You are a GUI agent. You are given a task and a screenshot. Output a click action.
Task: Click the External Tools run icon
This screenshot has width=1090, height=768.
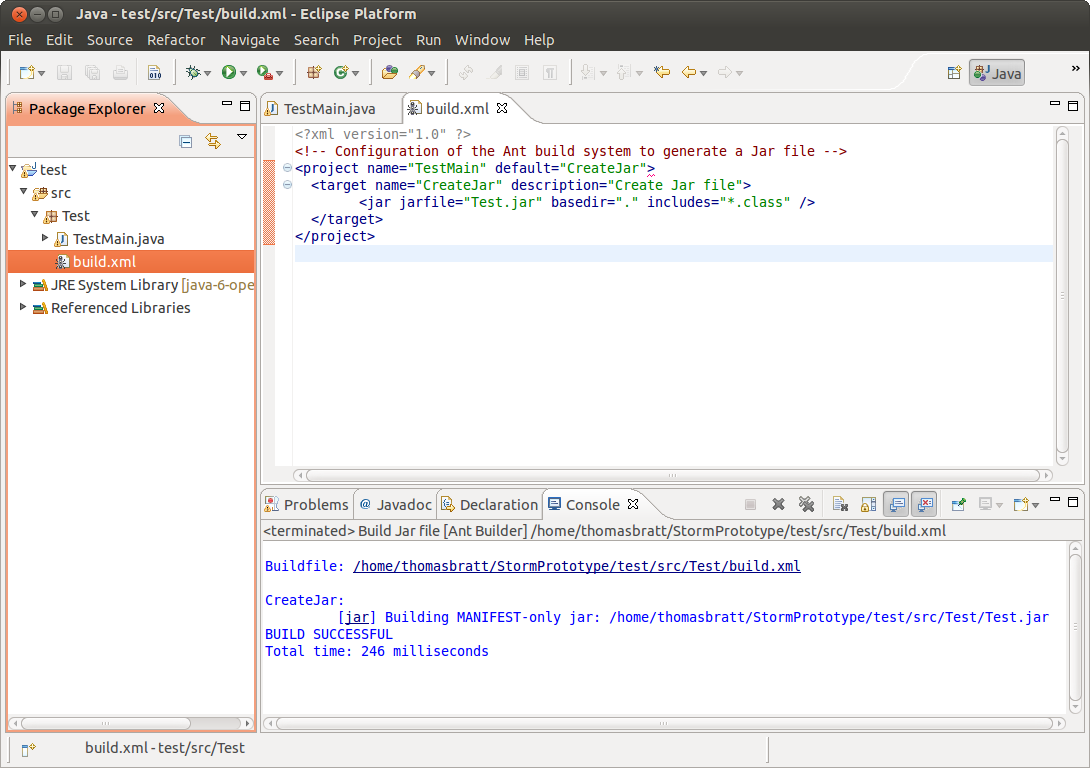point(264,72)
